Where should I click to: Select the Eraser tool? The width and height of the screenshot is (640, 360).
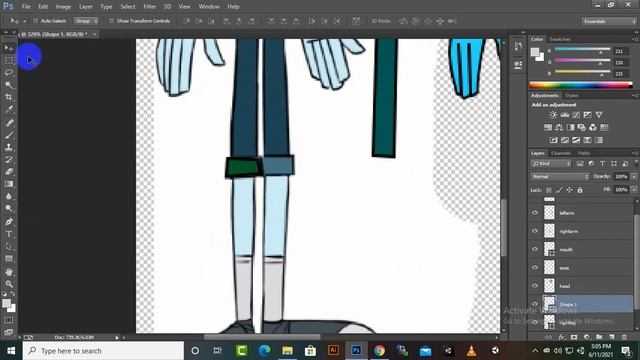click(x=9, y=171)
